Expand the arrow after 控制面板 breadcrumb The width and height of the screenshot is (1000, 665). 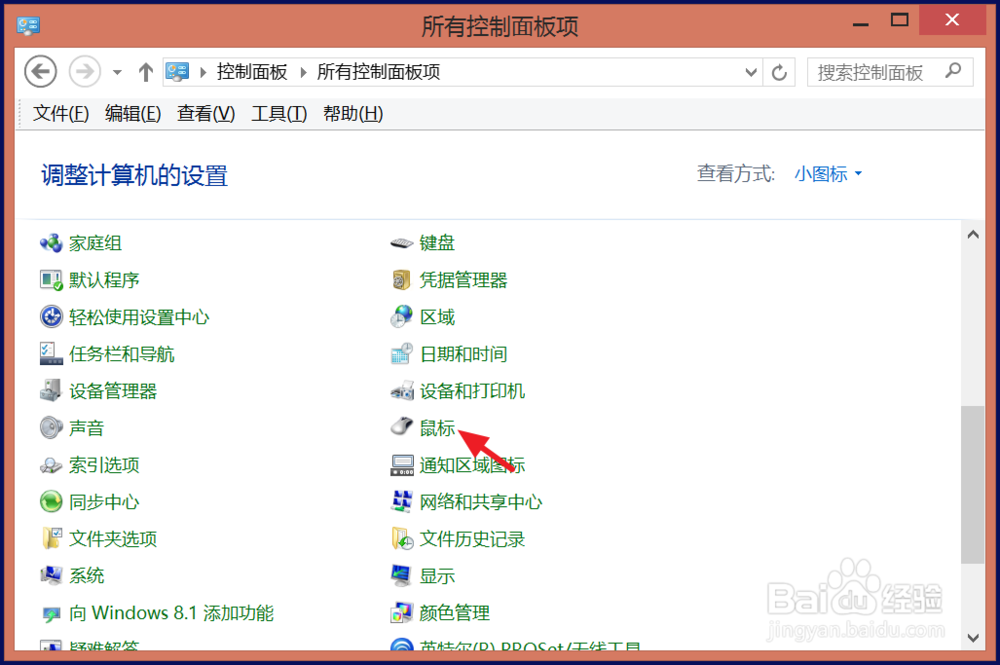click(x=303, y=73)
